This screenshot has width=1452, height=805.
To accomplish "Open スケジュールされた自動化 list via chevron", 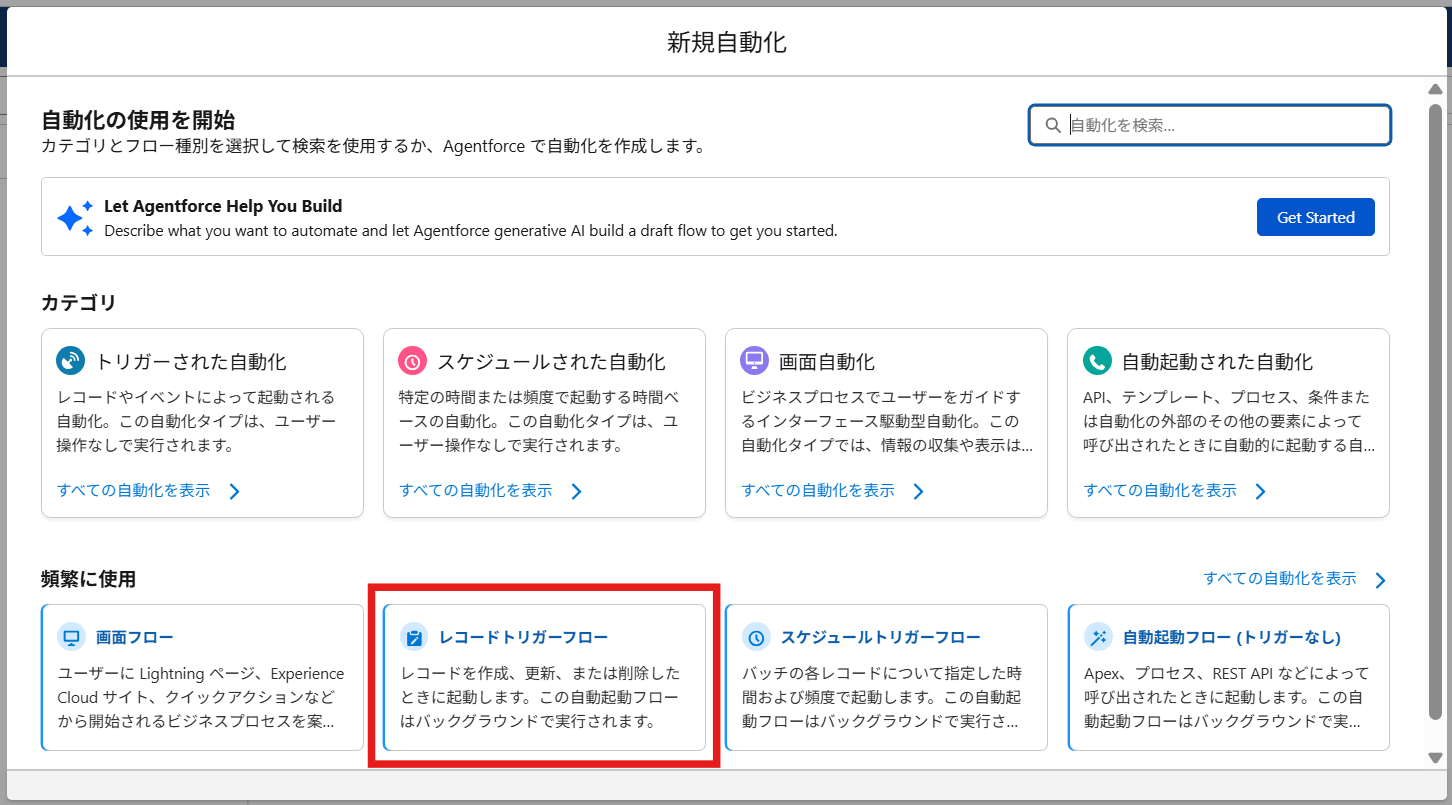I will pos(577,491).
